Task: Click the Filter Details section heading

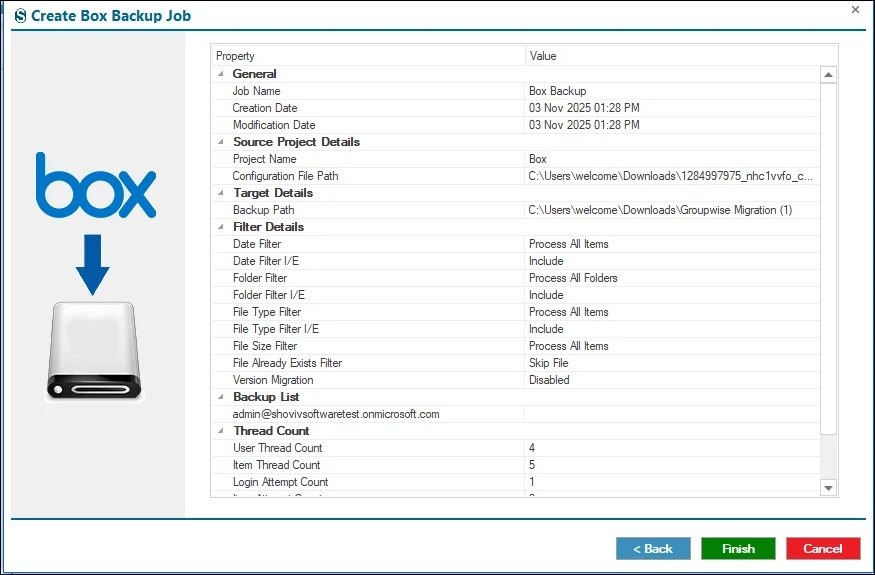Action: (x=268, y=227)
